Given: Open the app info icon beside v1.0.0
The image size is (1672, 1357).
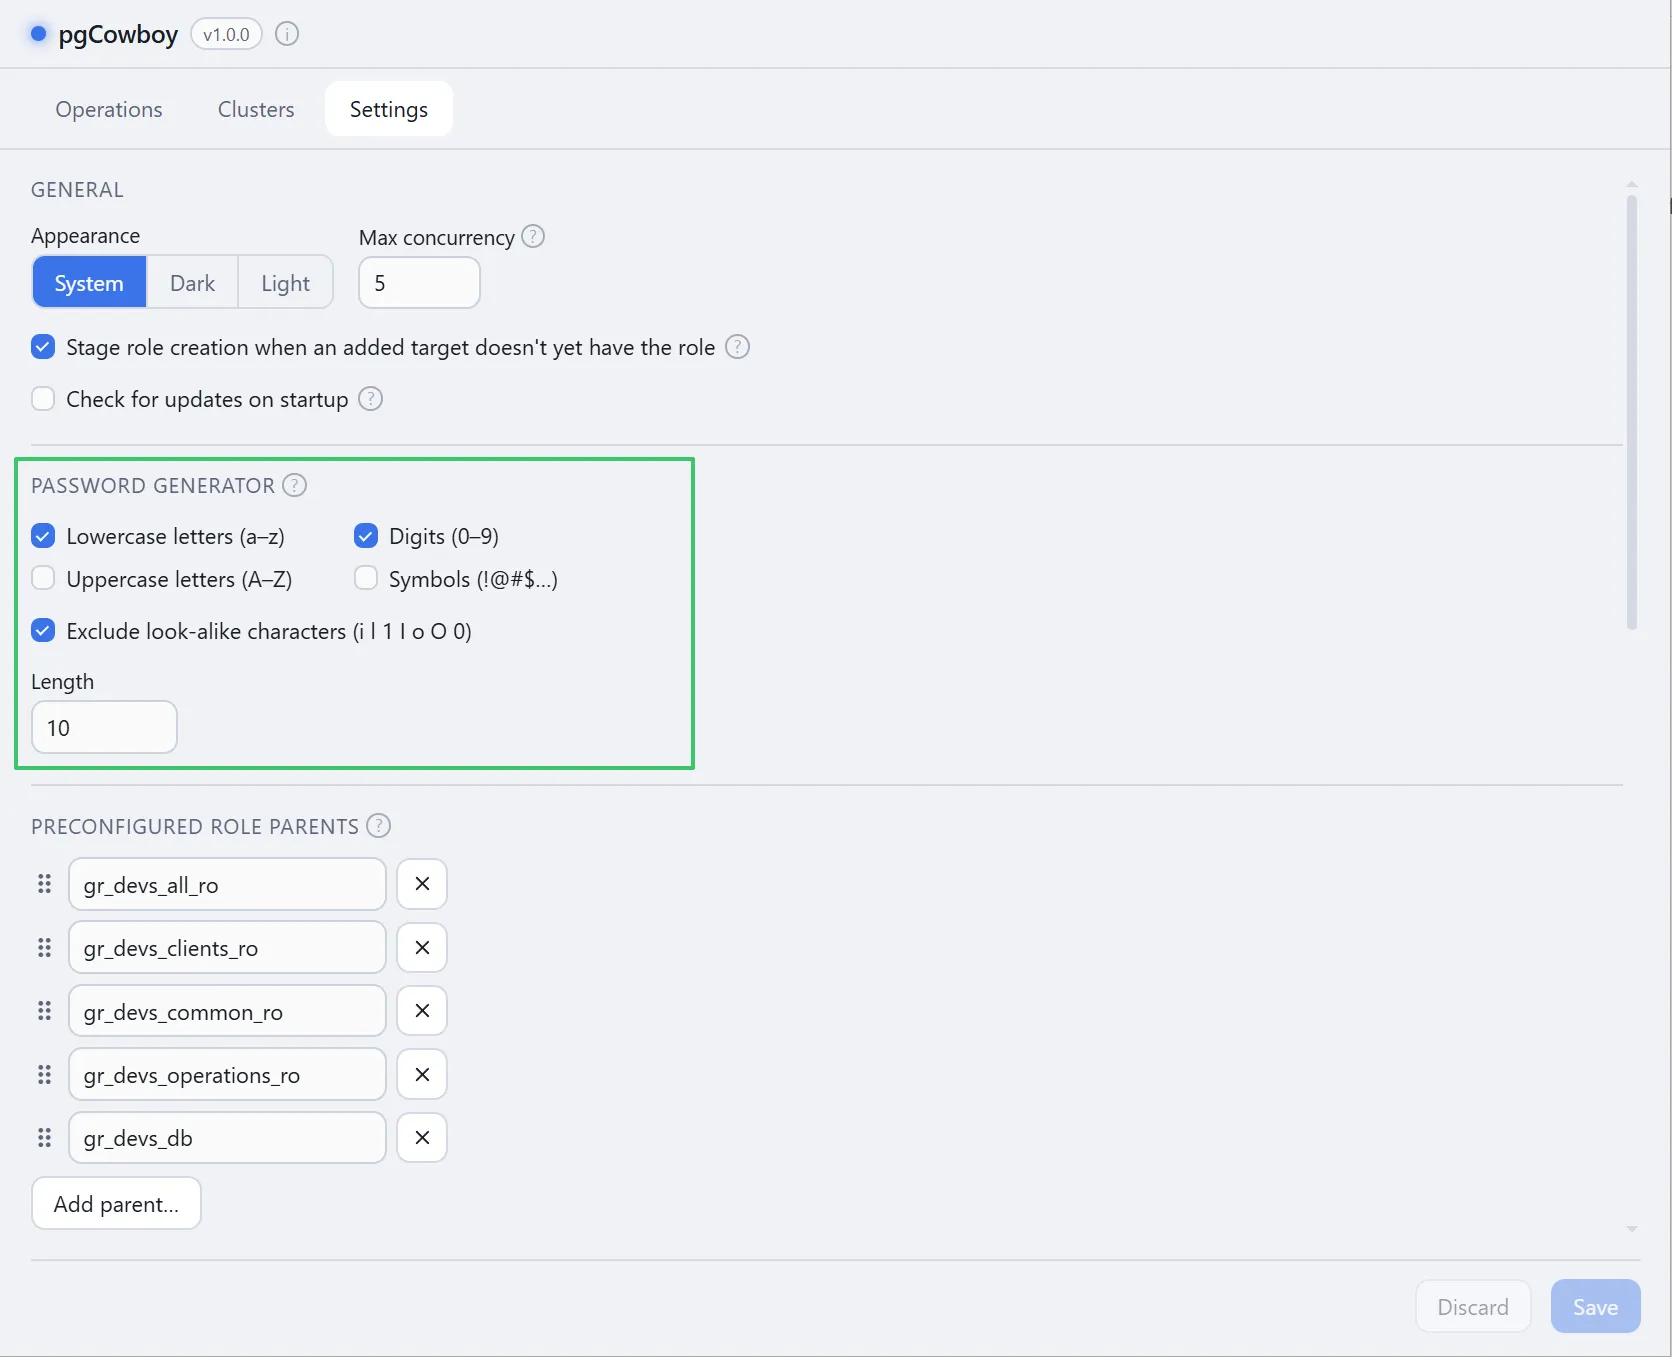Looking at the screenshot, I should click(x=287, y=34).
